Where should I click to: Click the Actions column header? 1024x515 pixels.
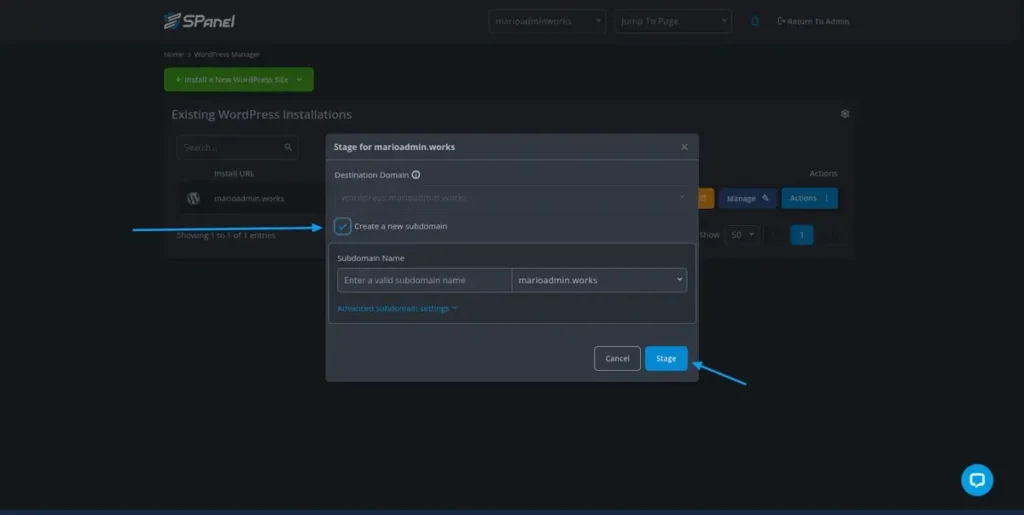tap(824, 174)
